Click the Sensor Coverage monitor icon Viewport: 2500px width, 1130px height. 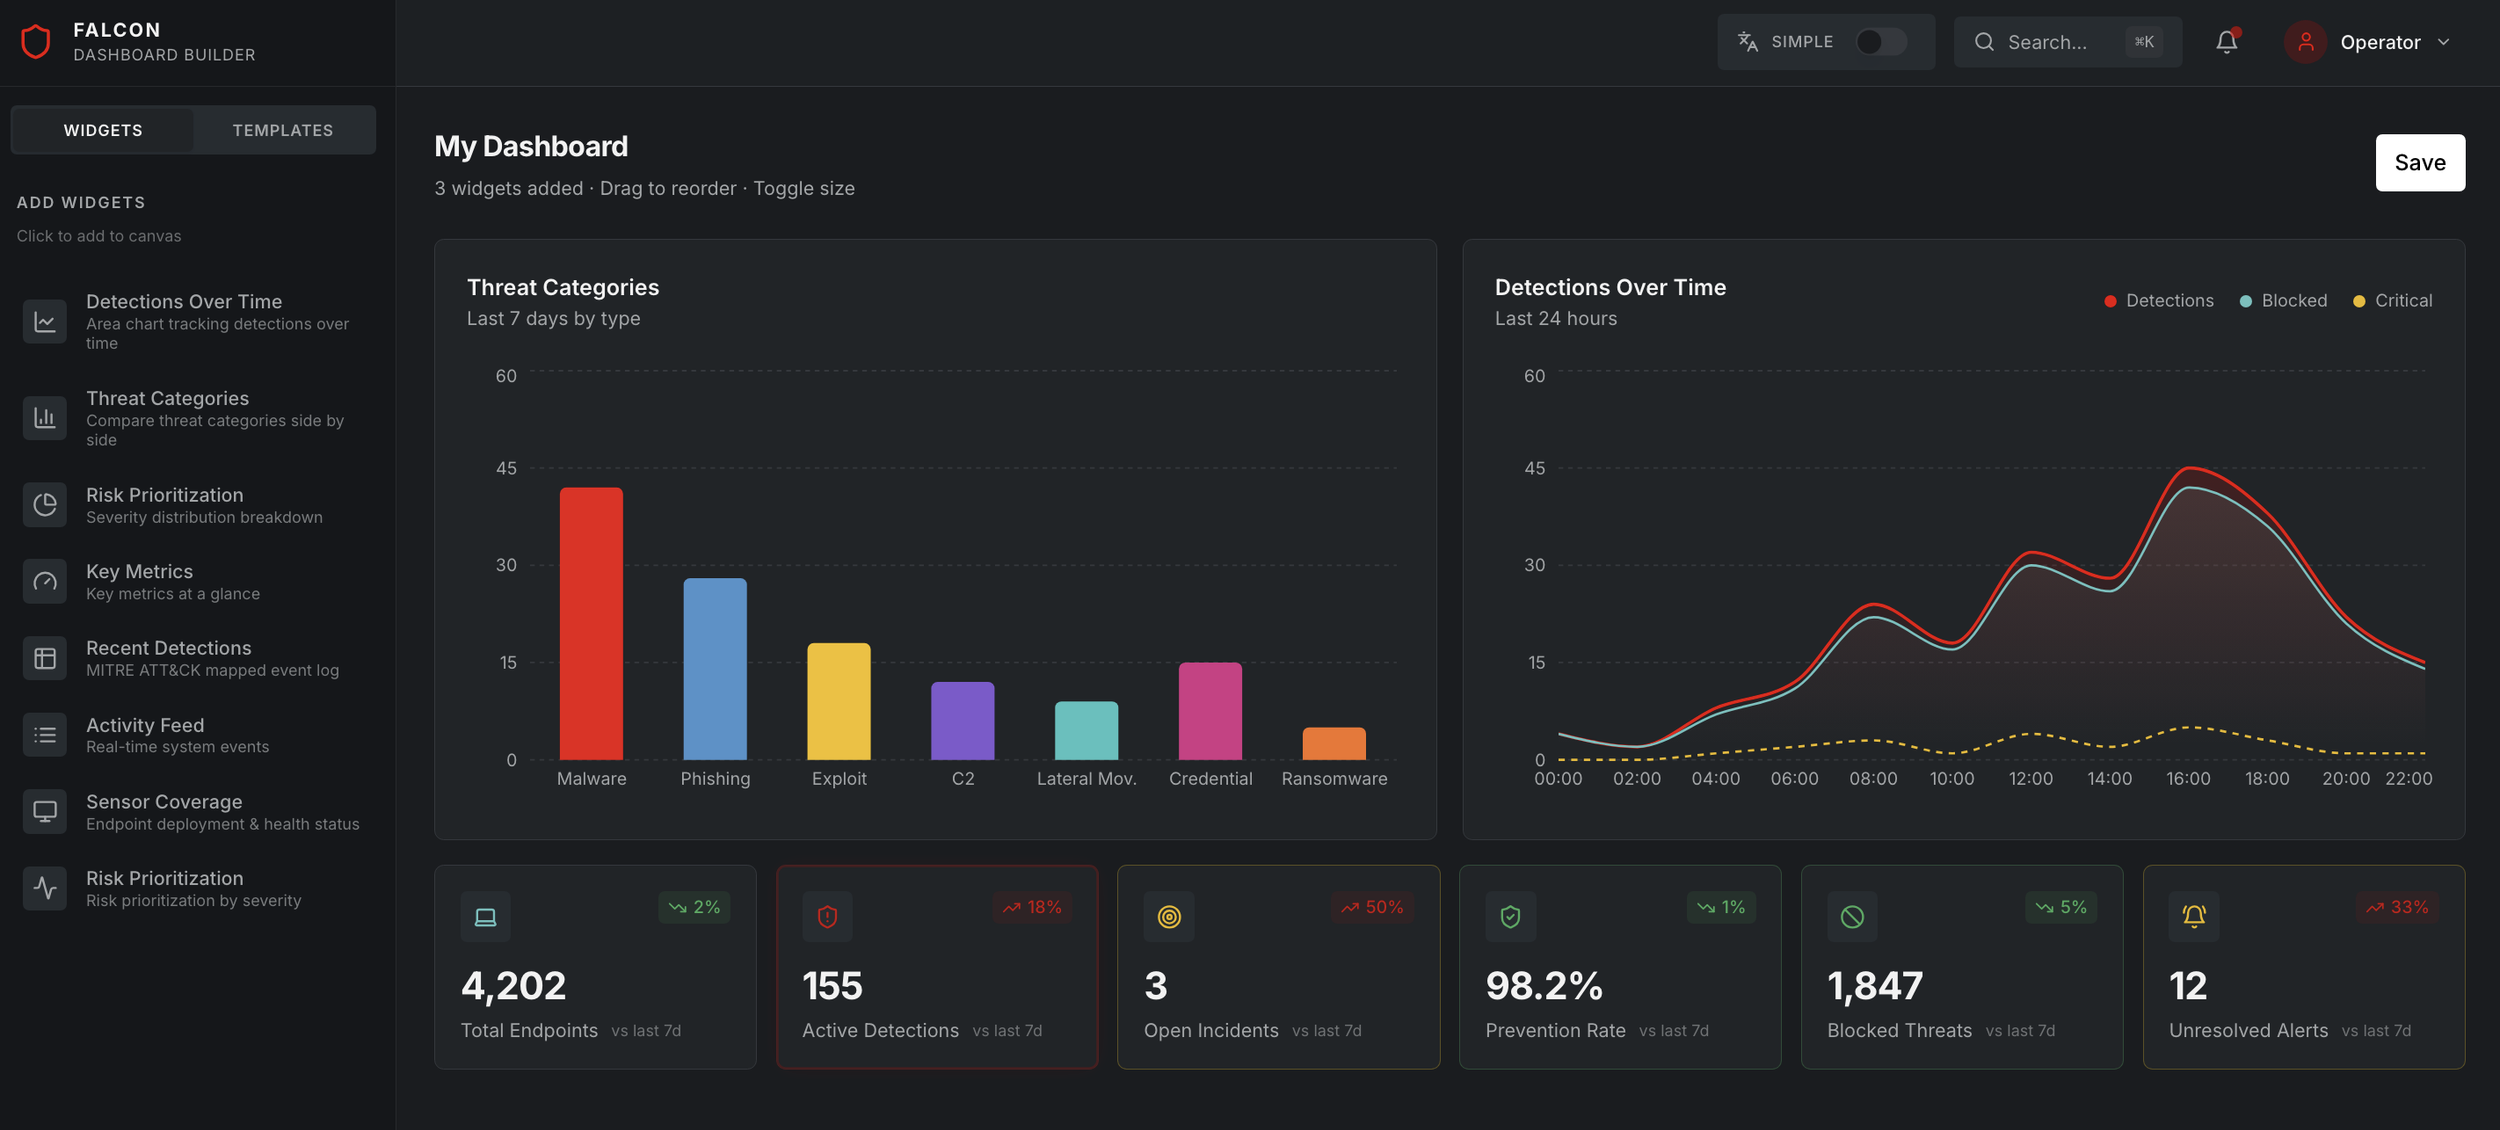tap(45, 811)
